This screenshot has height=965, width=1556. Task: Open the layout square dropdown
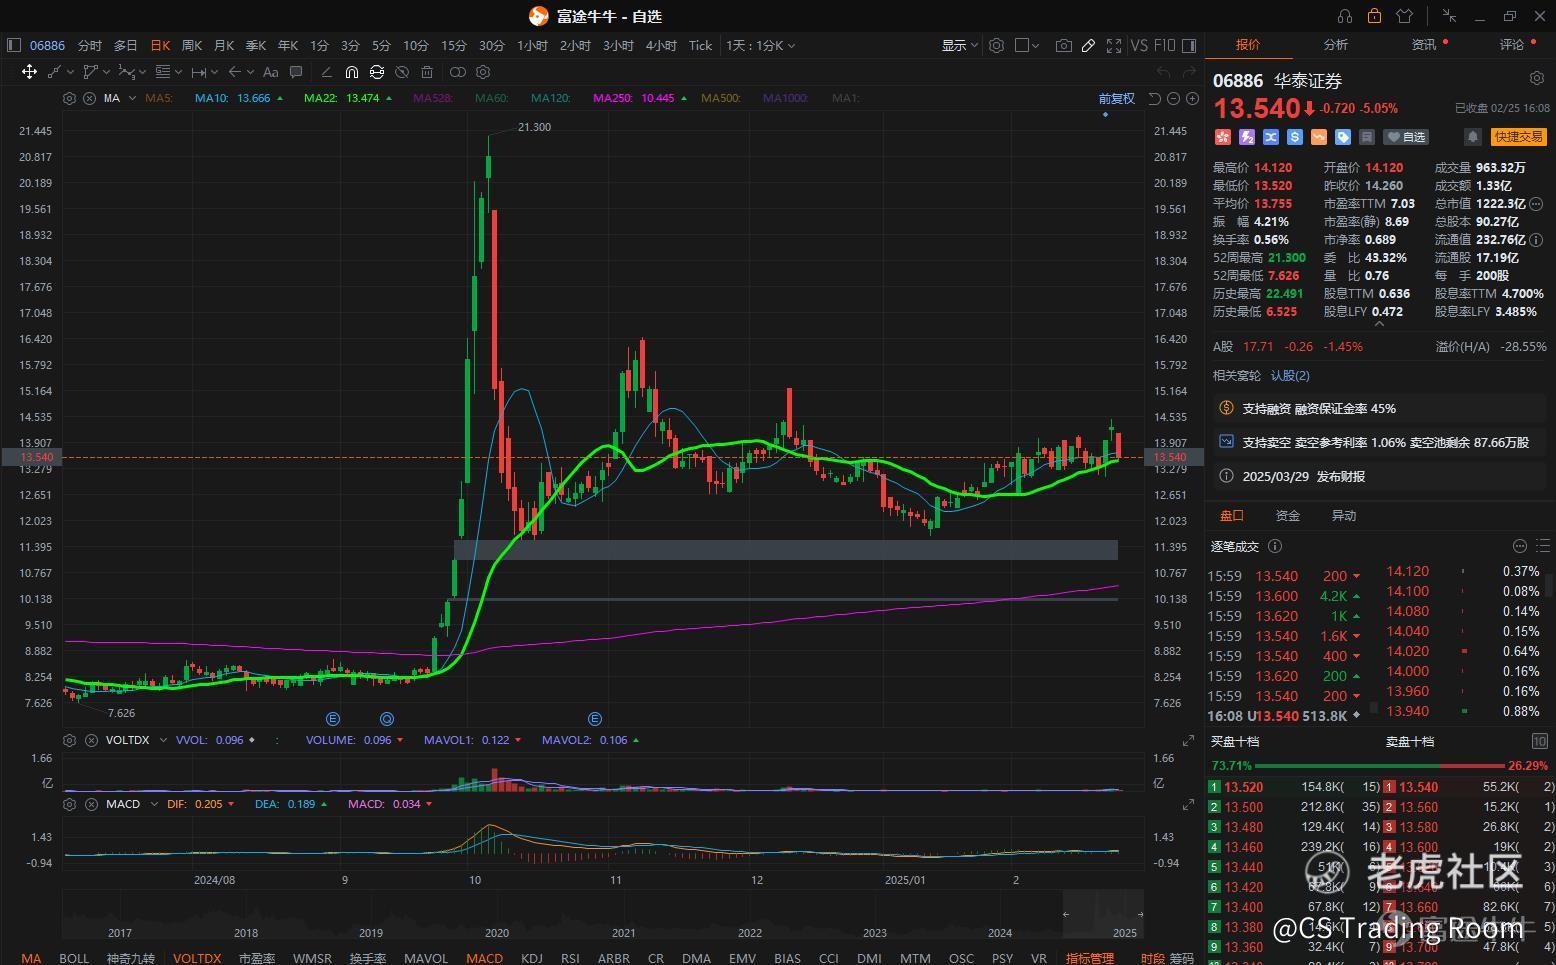pyautogui.click(x=1027, y=45)
